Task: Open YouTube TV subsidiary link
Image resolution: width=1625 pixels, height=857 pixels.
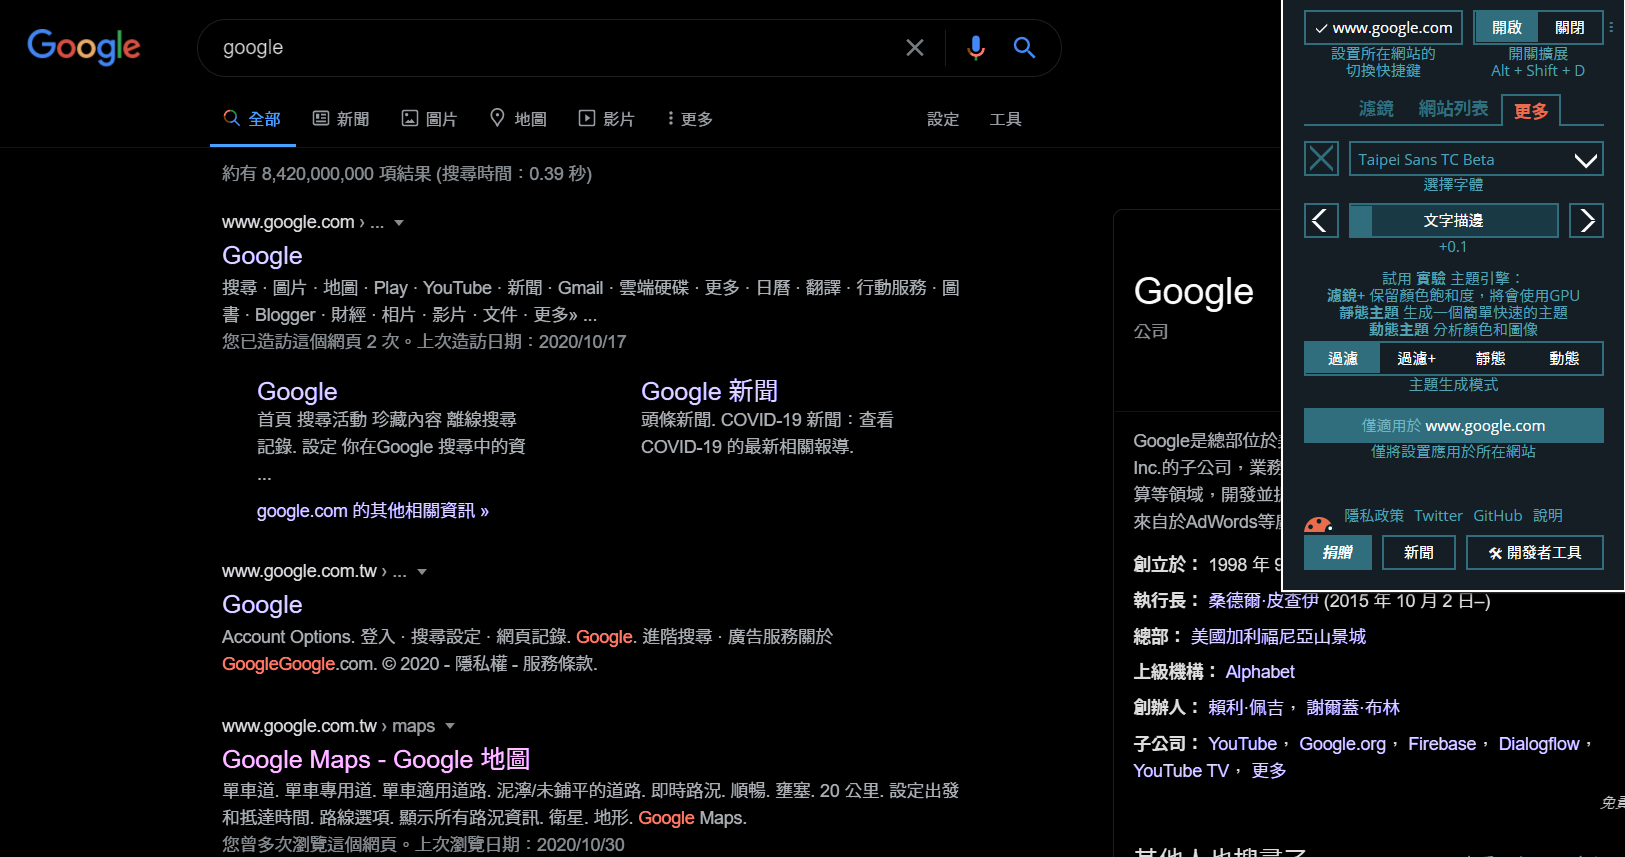Action: point(1181,771)
